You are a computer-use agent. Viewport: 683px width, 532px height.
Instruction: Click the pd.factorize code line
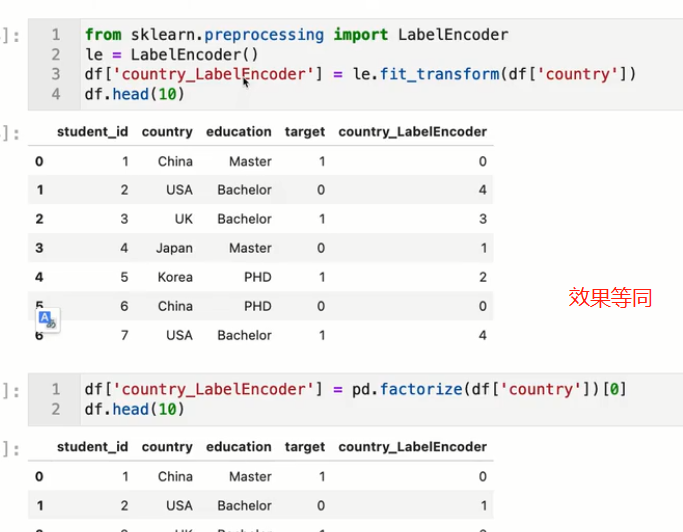[355, 388]
